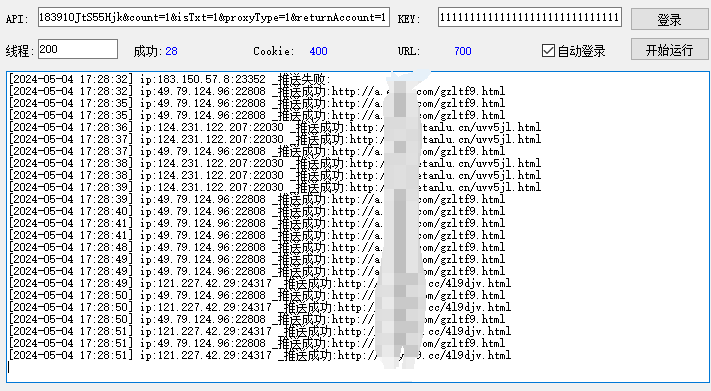Screen dimensions: 711x391
Task: Click the 成功 count value 28
Action: click(x=171, y=51)
